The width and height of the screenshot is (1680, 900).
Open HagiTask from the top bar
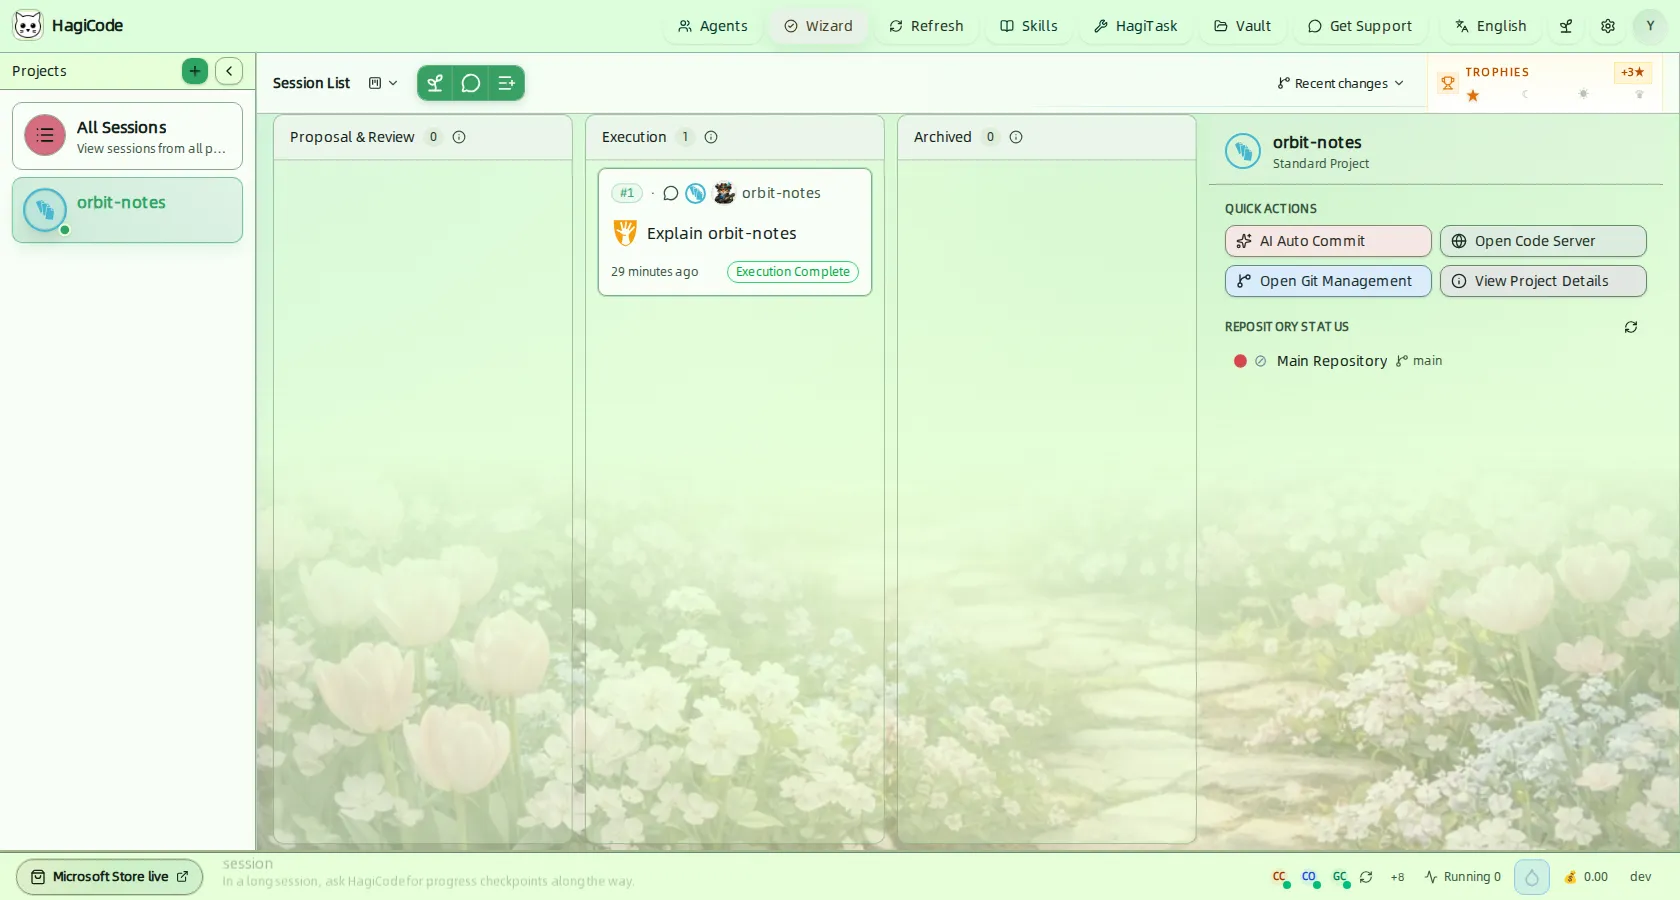[1136, 26]
